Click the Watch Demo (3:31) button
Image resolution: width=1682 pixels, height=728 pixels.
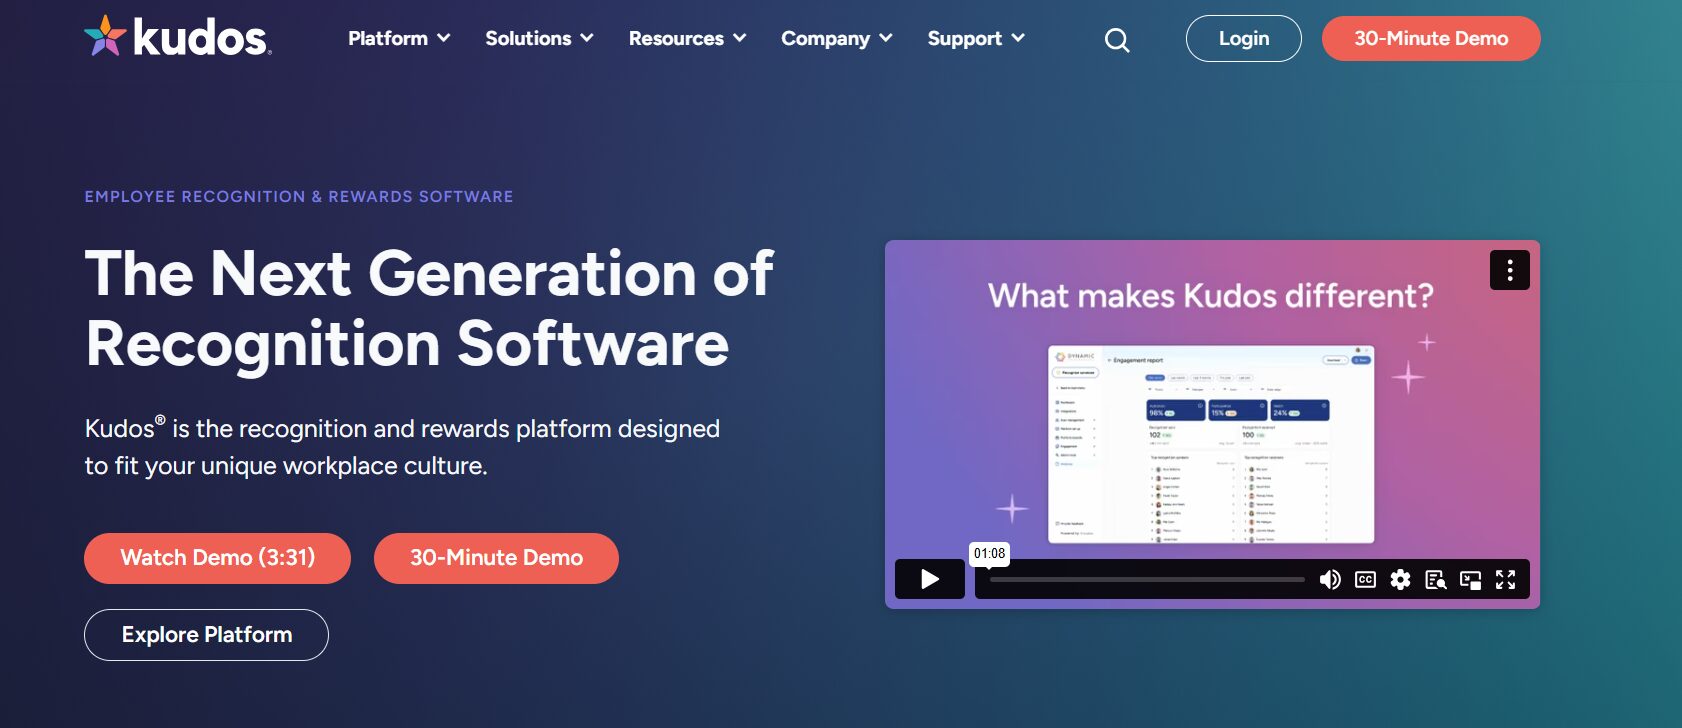tap(217, 558)
